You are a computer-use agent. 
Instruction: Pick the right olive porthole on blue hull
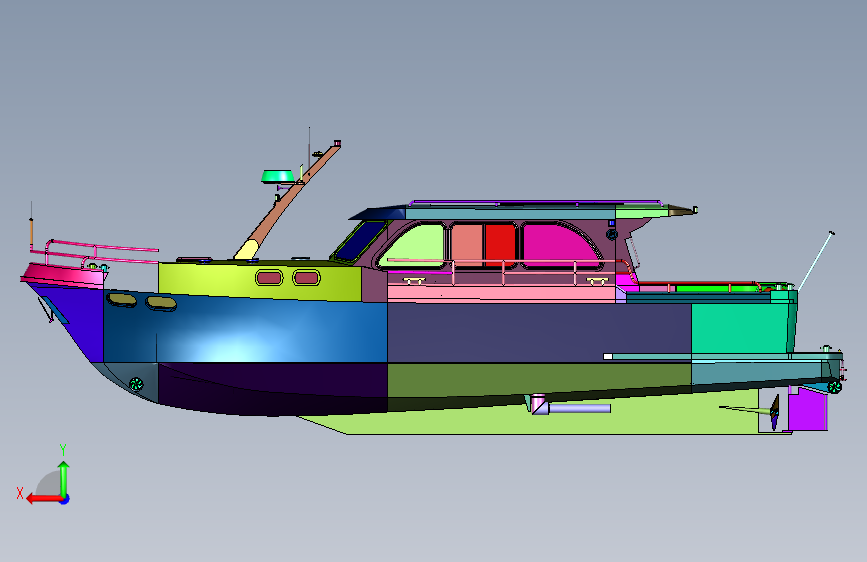click(x=161, y=303)
